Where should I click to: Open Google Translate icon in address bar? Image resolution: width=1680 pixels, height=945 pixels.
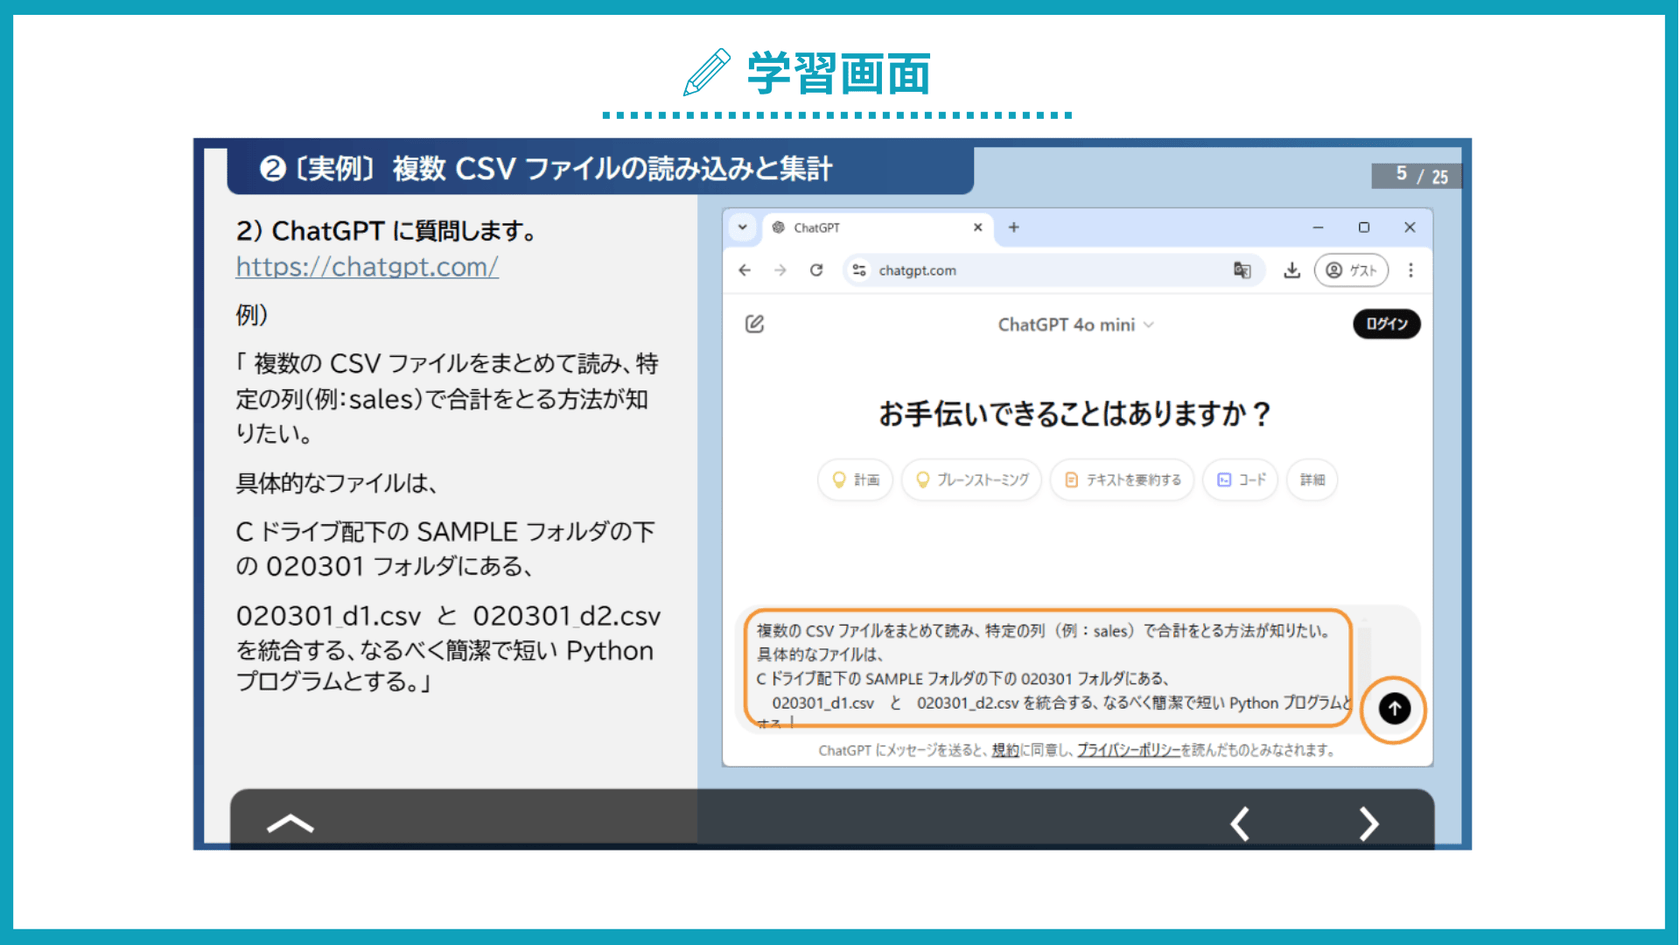tap(1242, 270)
